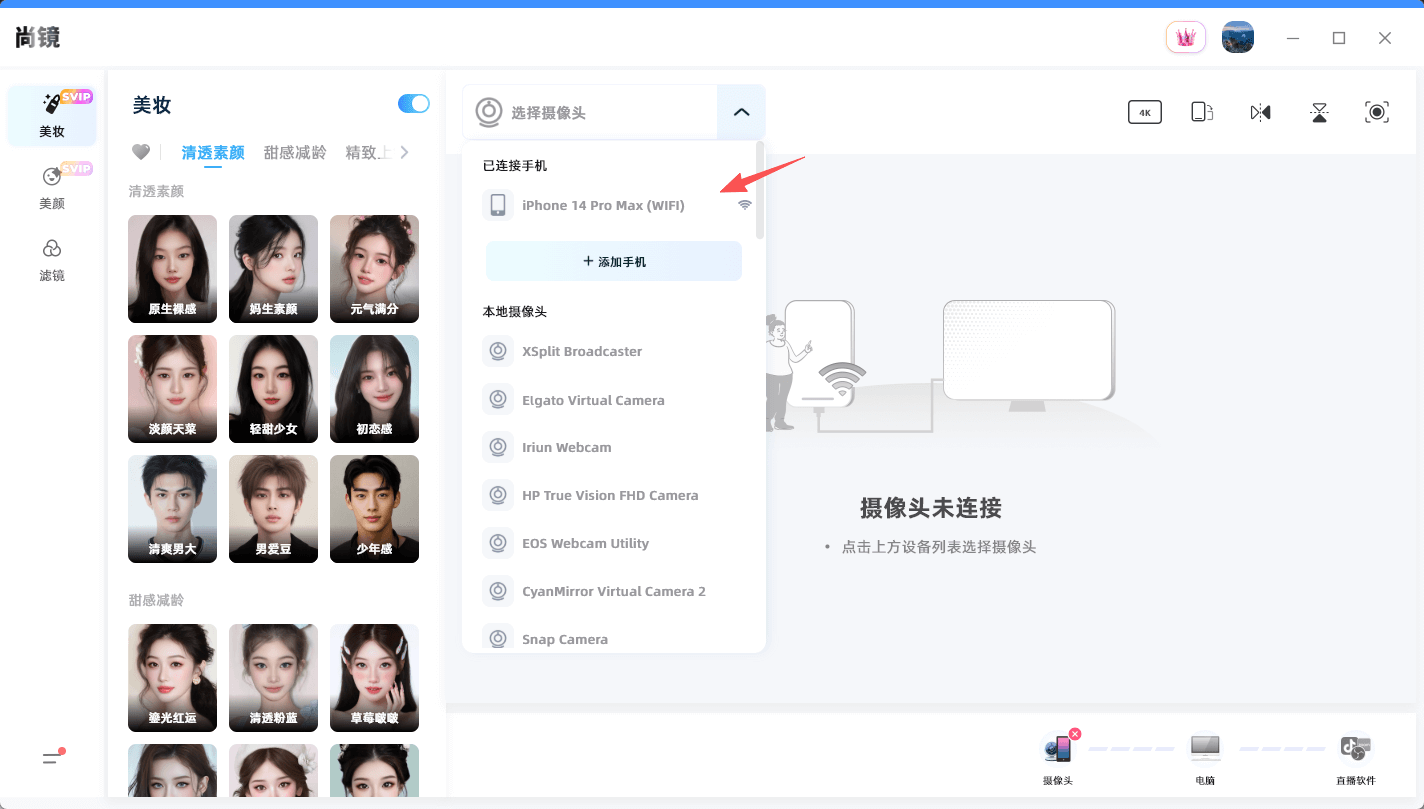Click the phone rotate orientation icon
The image size is (1424, 809).
[1202, 112]
